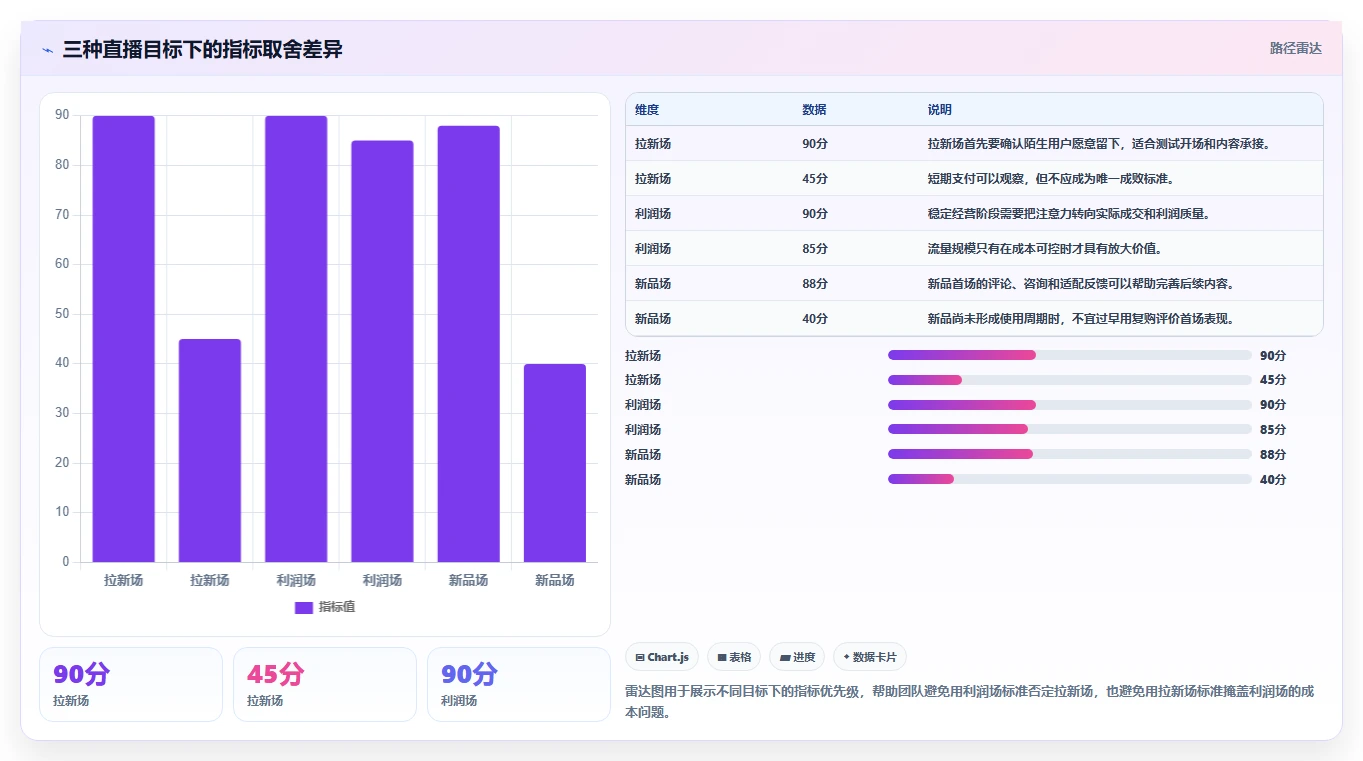Click the 维度 column header
Screen dimensions: 1363x761
(x=647, y=110)
